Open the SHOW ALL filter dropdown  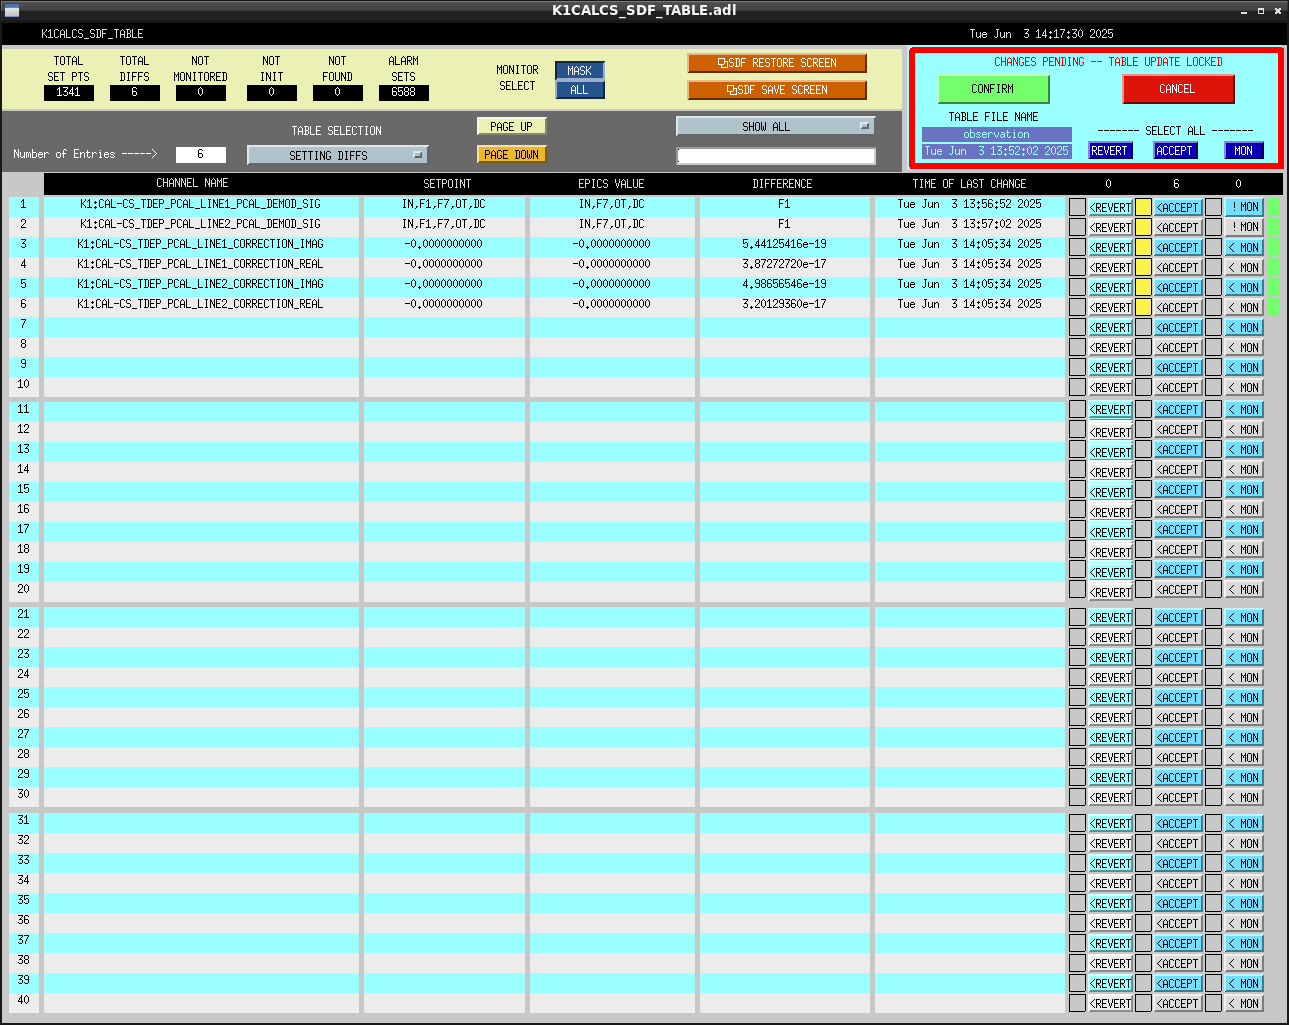(x=775, y=126)
